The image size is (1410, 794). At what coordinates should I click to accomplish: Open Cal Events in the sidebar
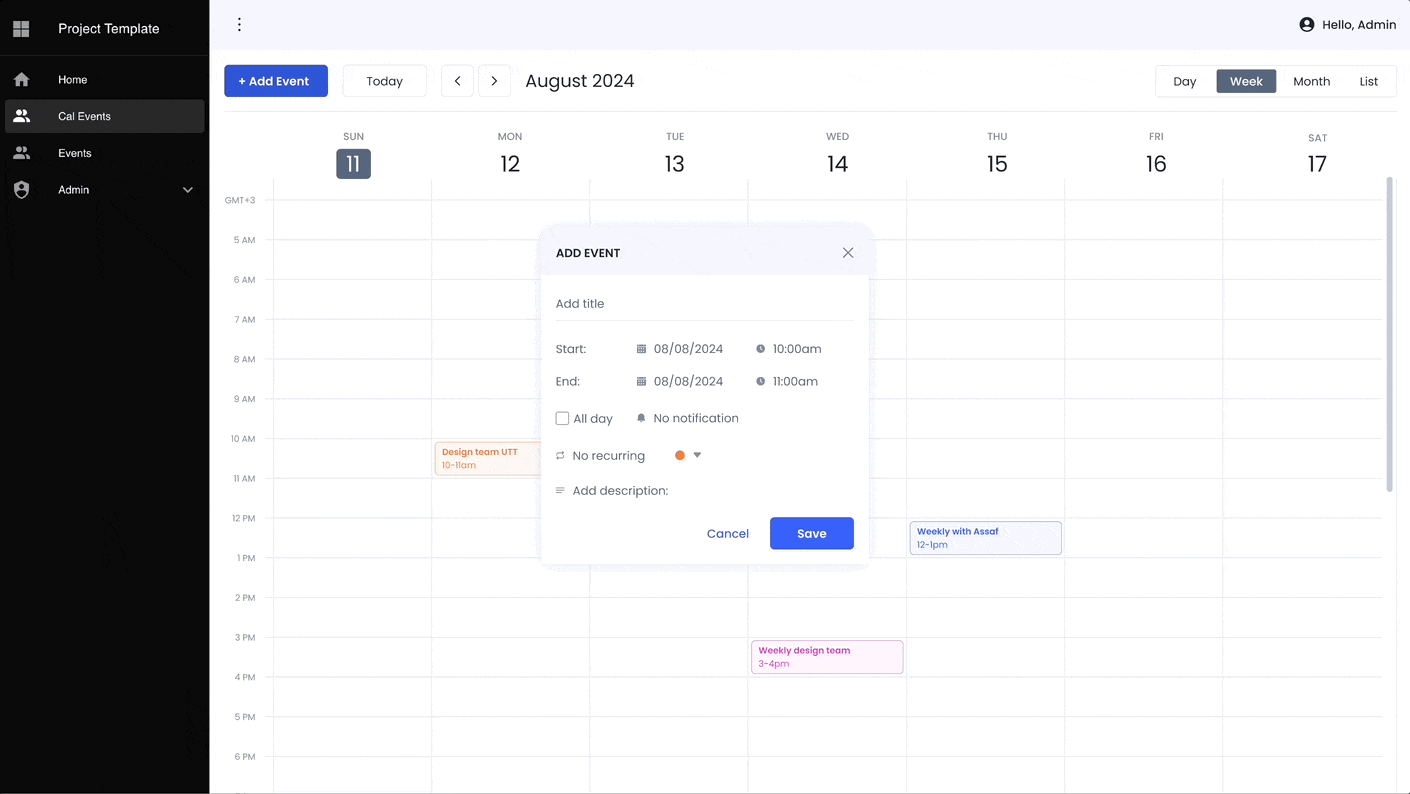[x=105, y=116]
